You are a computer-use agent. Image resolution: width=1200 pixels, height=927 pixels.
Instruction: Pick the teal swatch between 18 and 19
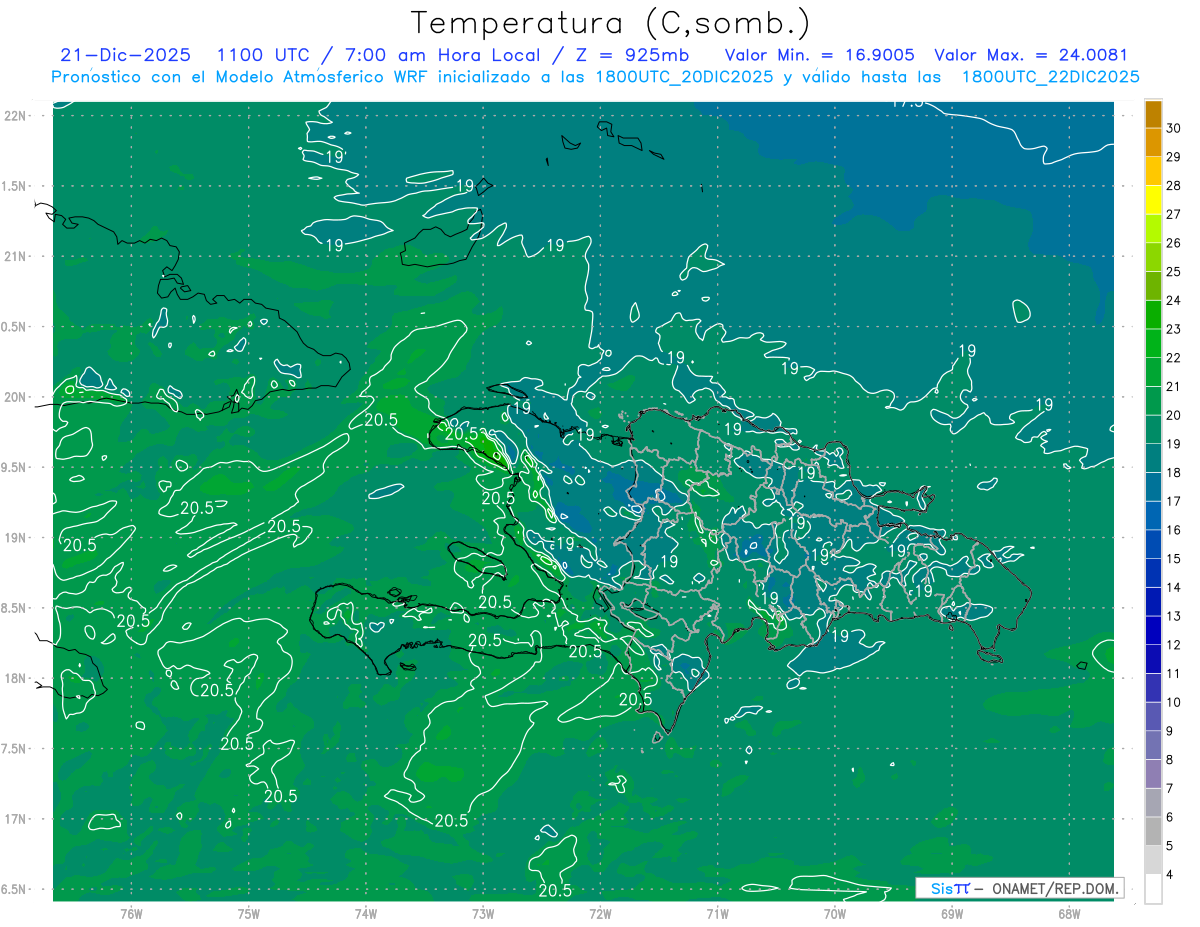pos(1153,458)
